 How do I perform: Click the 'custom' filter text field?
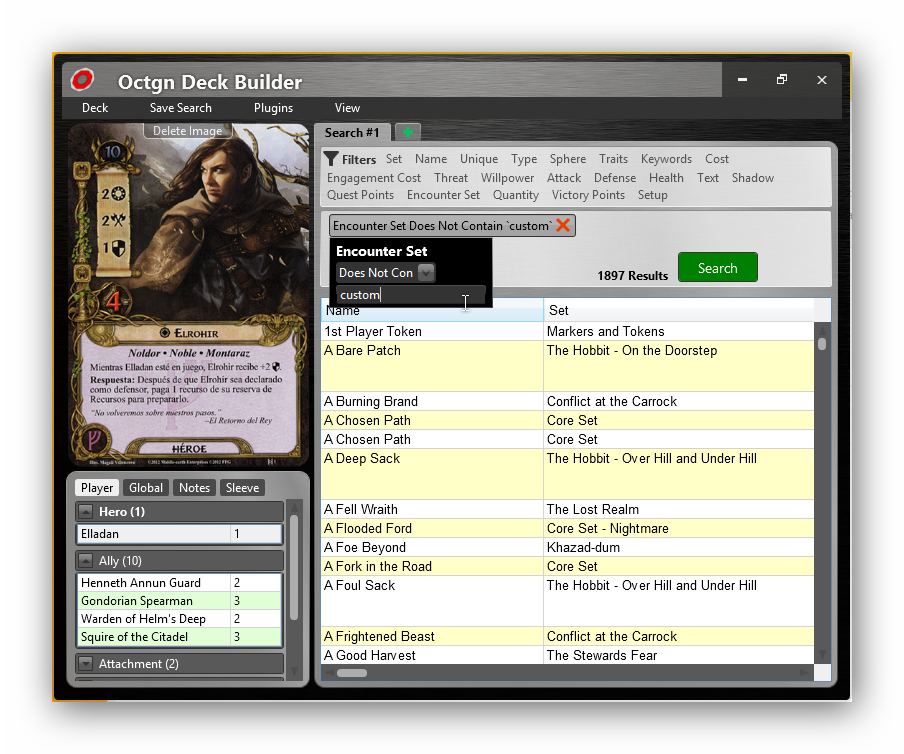click(x=410, y=295)
